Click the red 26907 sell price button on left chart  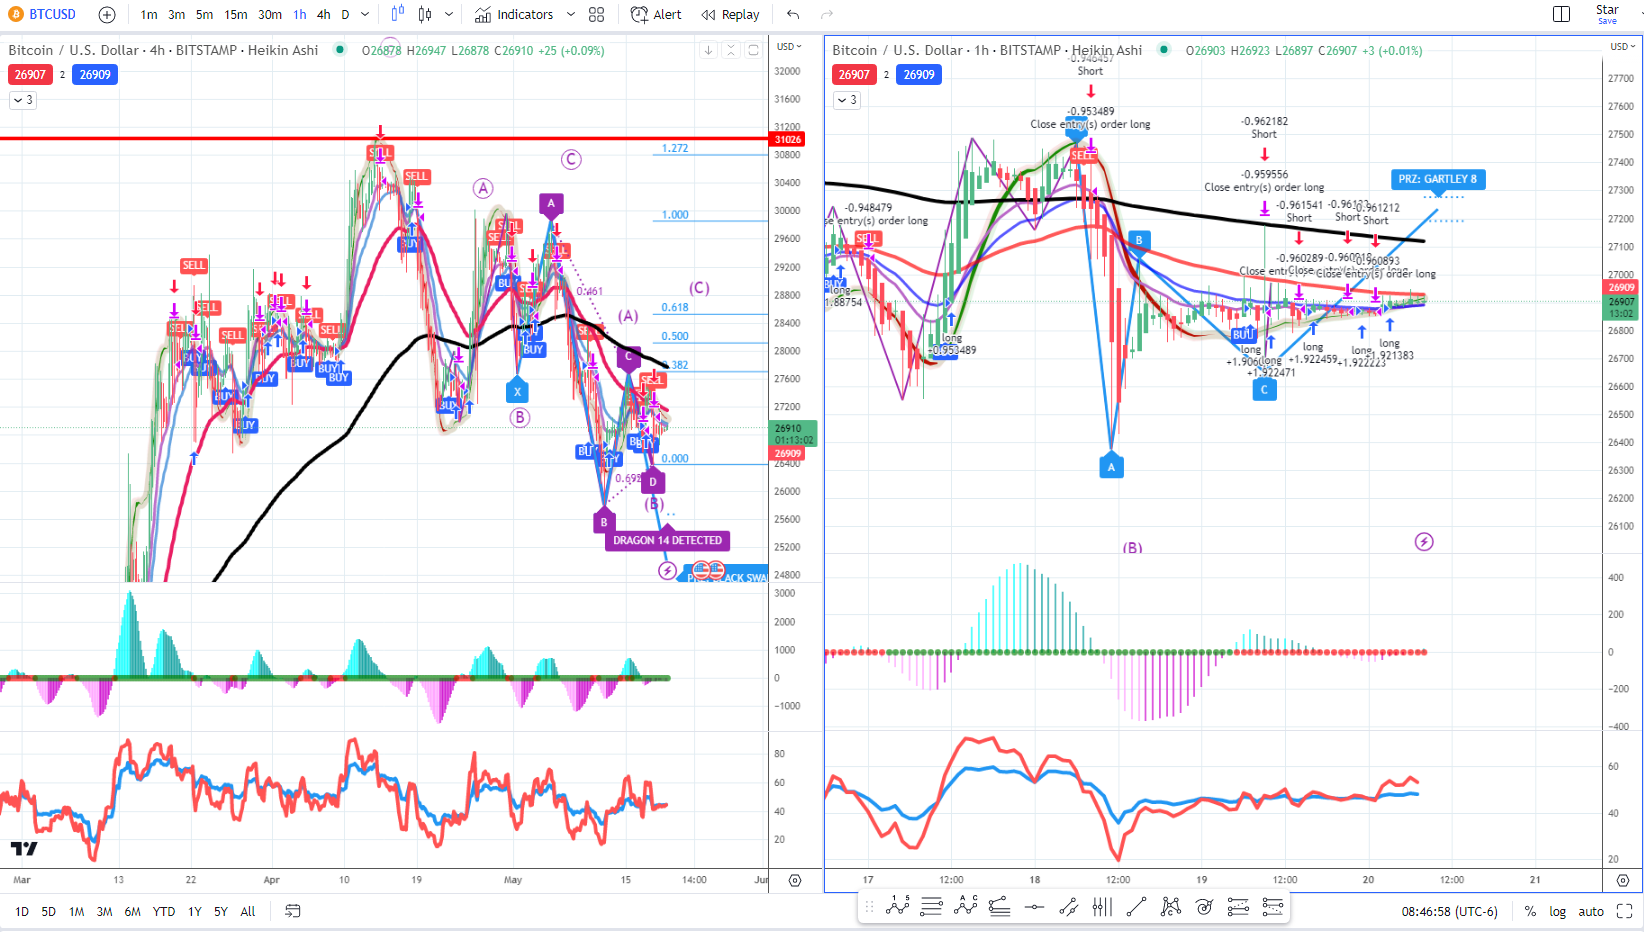pos(30,75)
